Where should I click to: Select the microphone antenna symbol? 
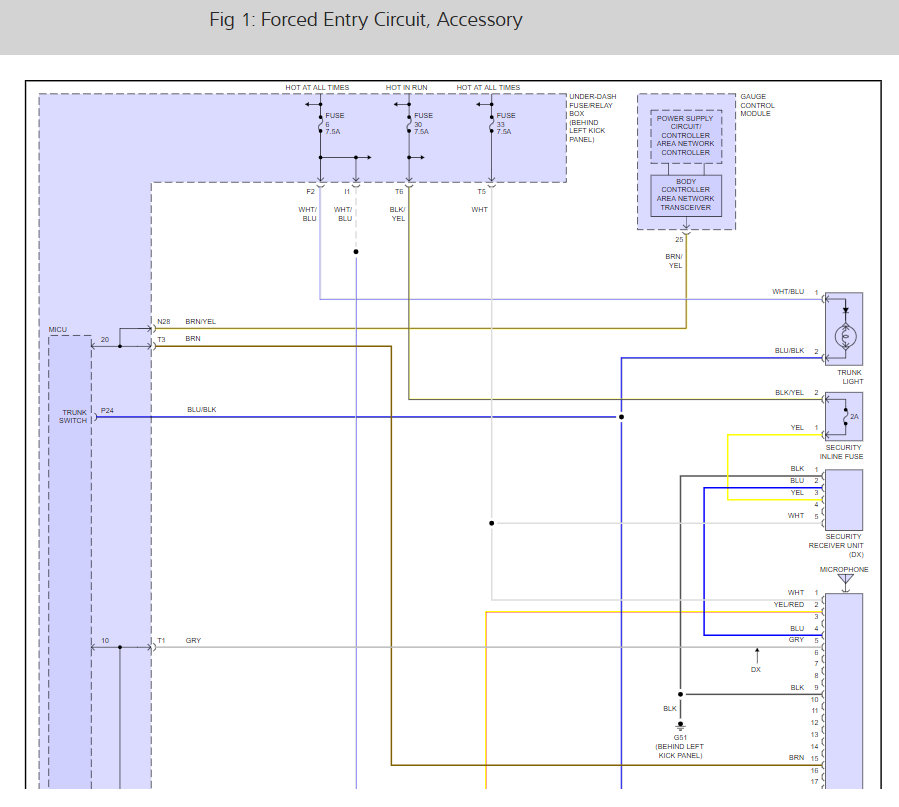pos(845,583)
